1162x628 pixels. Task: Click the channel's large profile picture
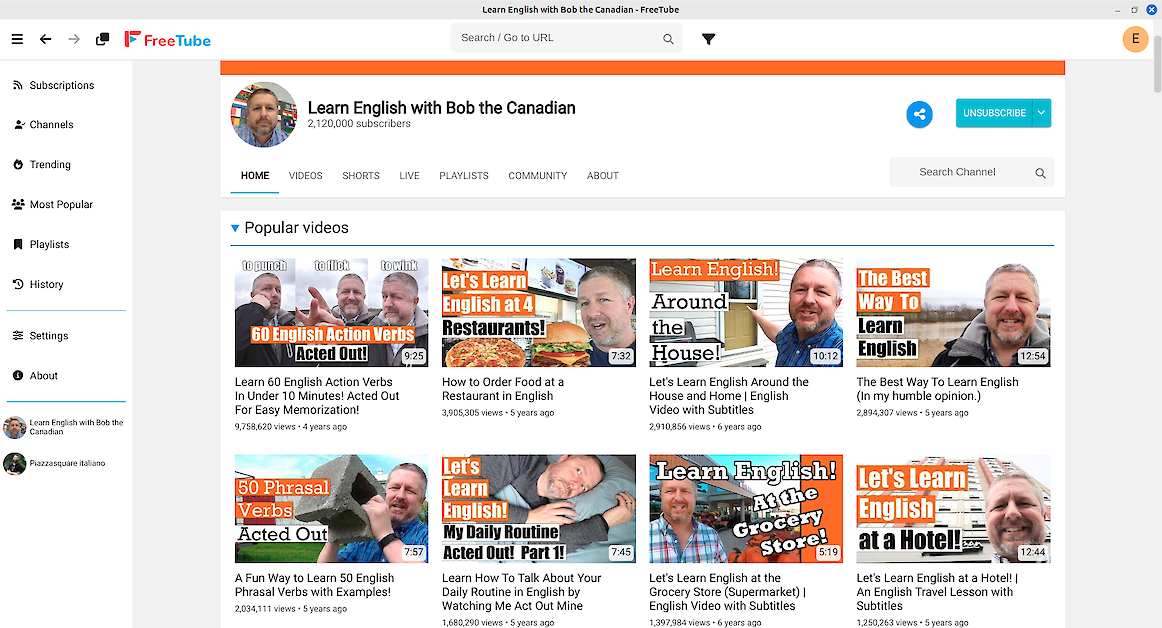pos(264,114)
